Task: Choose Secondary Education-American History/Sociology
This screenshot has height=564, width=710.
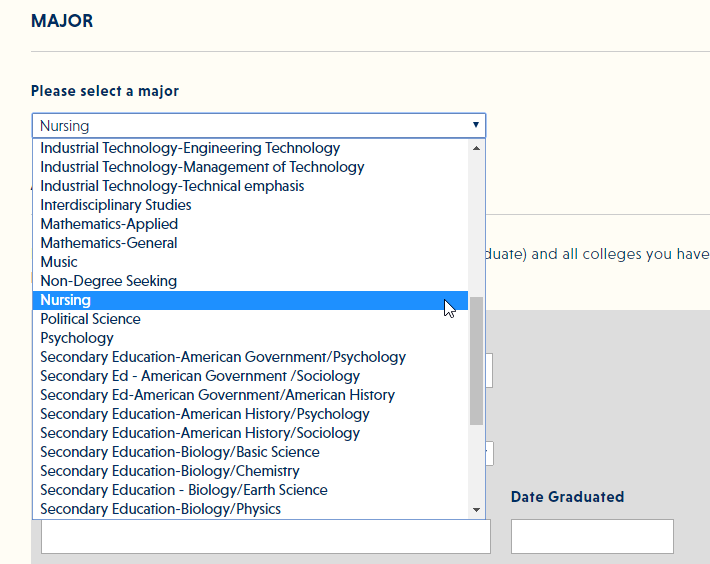Action: (x=200, y=433)
